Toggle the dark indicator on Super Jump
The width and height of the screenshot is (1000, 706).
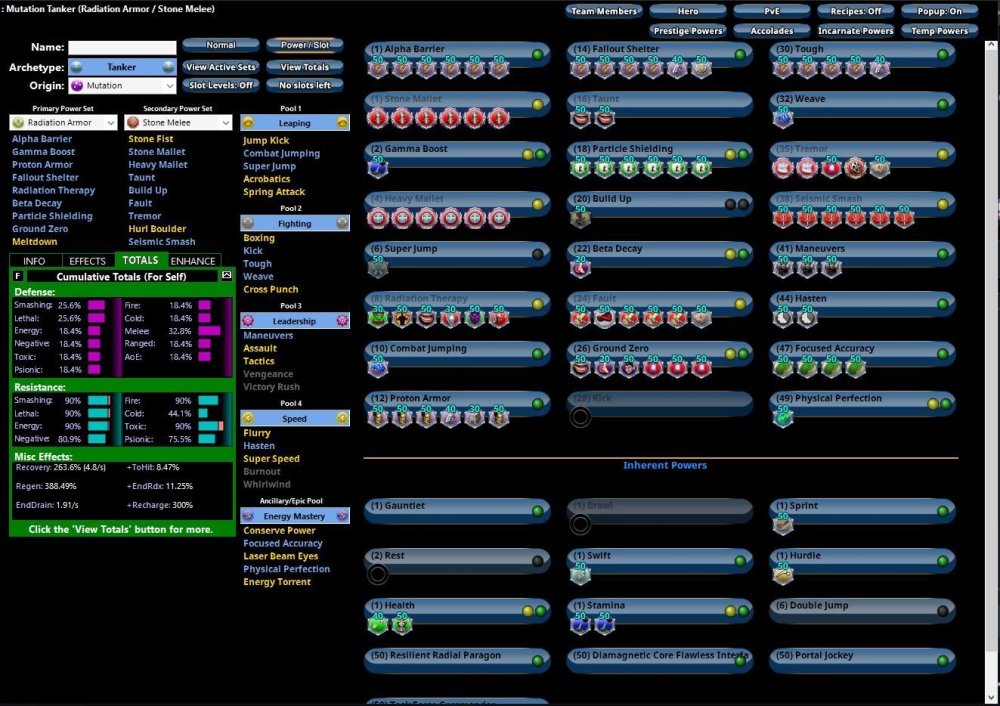(538, 254)
